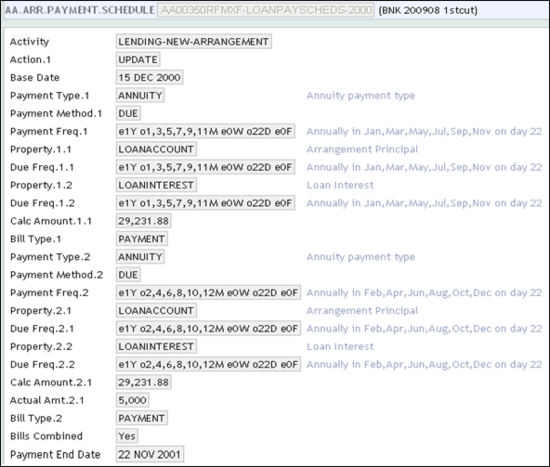Image resolution: width=550 pixels, height=467 pixels.
Task: Select the Due Freq.1.2 frequency field
Action: pos(205,203)
